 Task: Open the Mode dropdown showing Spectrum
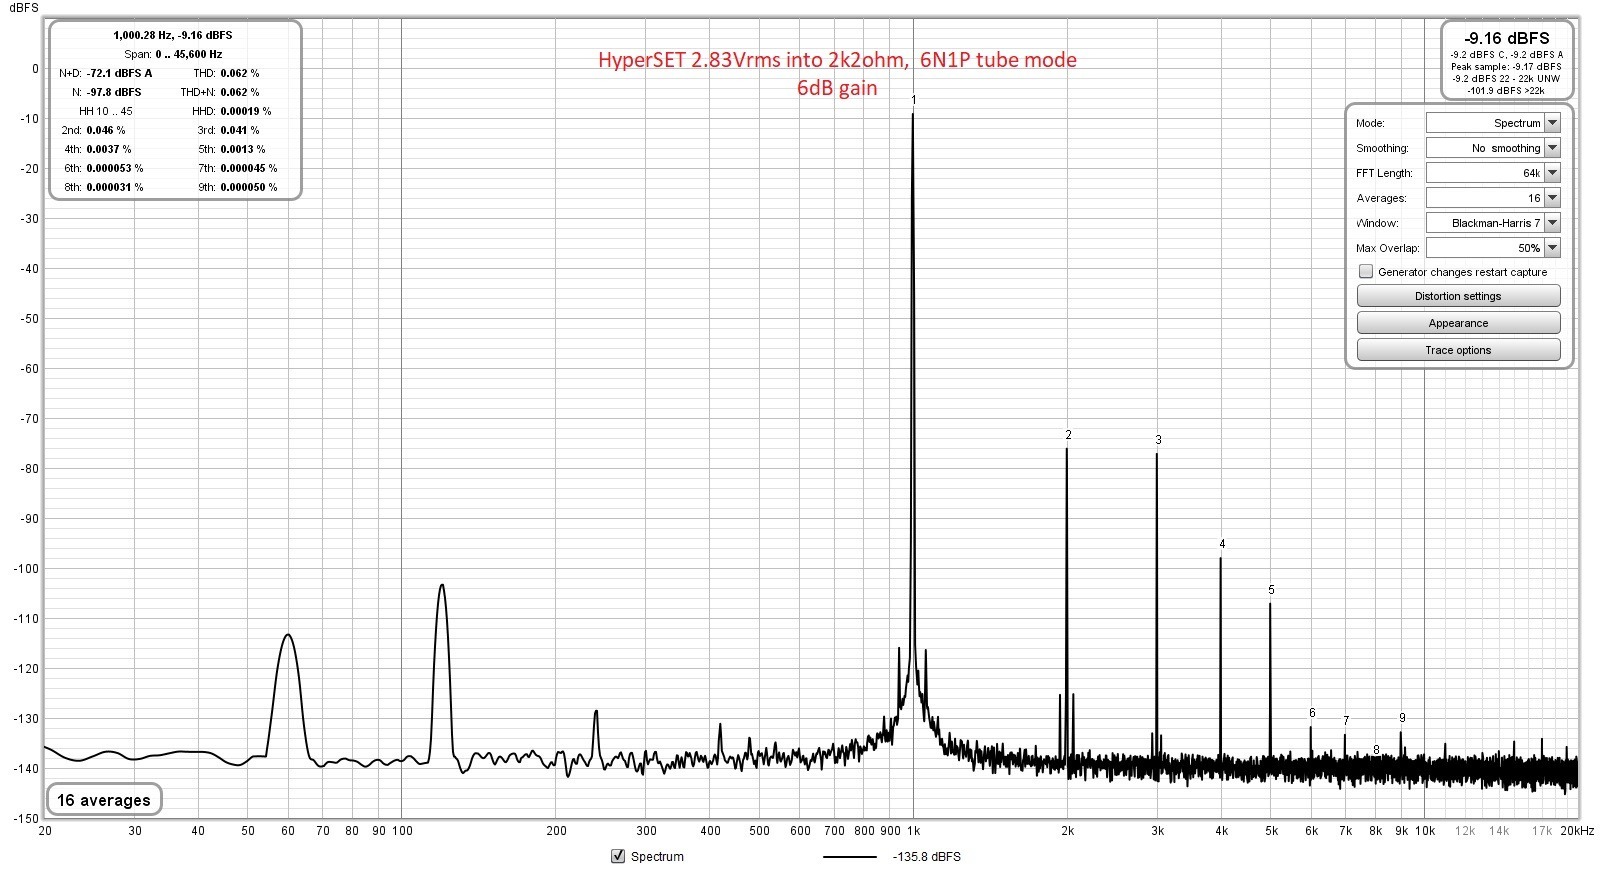coord(1493,123)
